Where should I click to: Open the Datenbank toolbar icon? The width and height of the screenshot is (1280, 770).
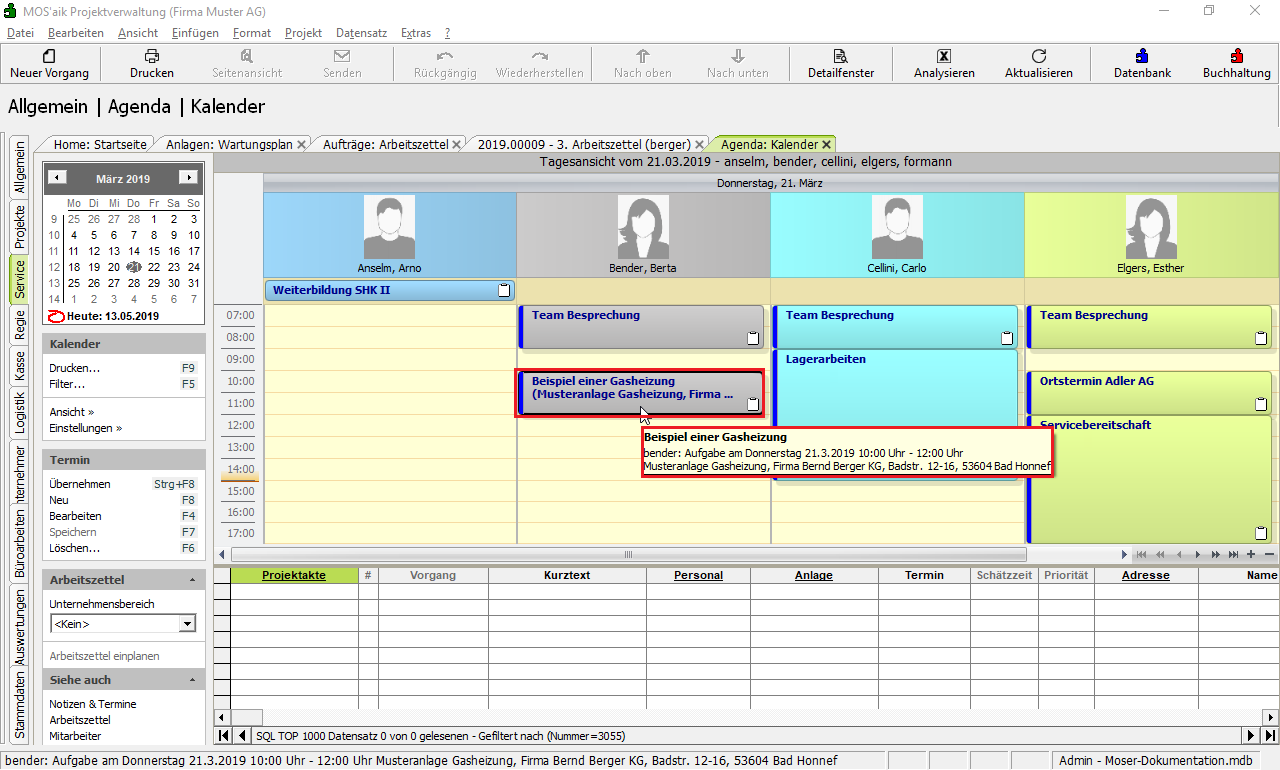(x=1142, y=57)
